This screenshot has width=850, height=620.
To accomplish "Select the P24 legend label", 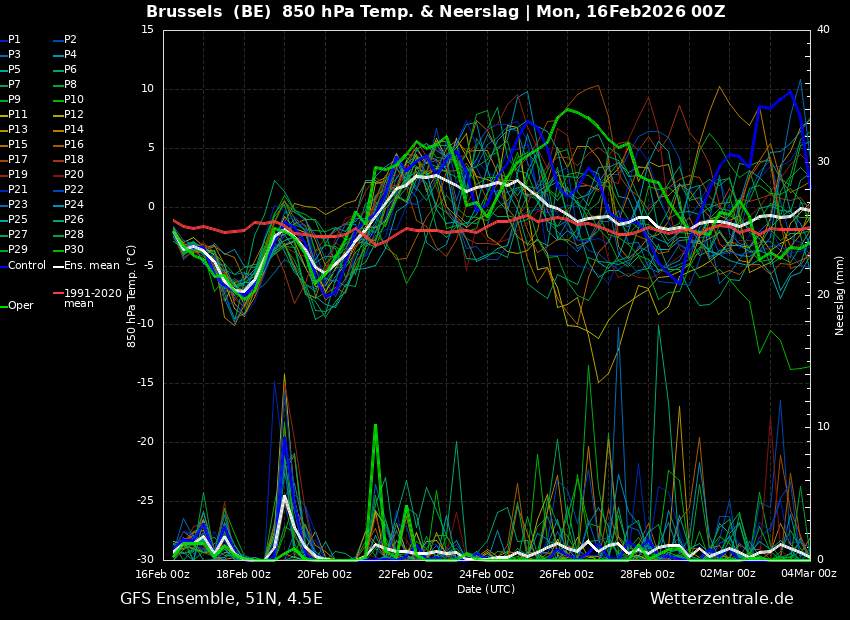I will point(74,204).
